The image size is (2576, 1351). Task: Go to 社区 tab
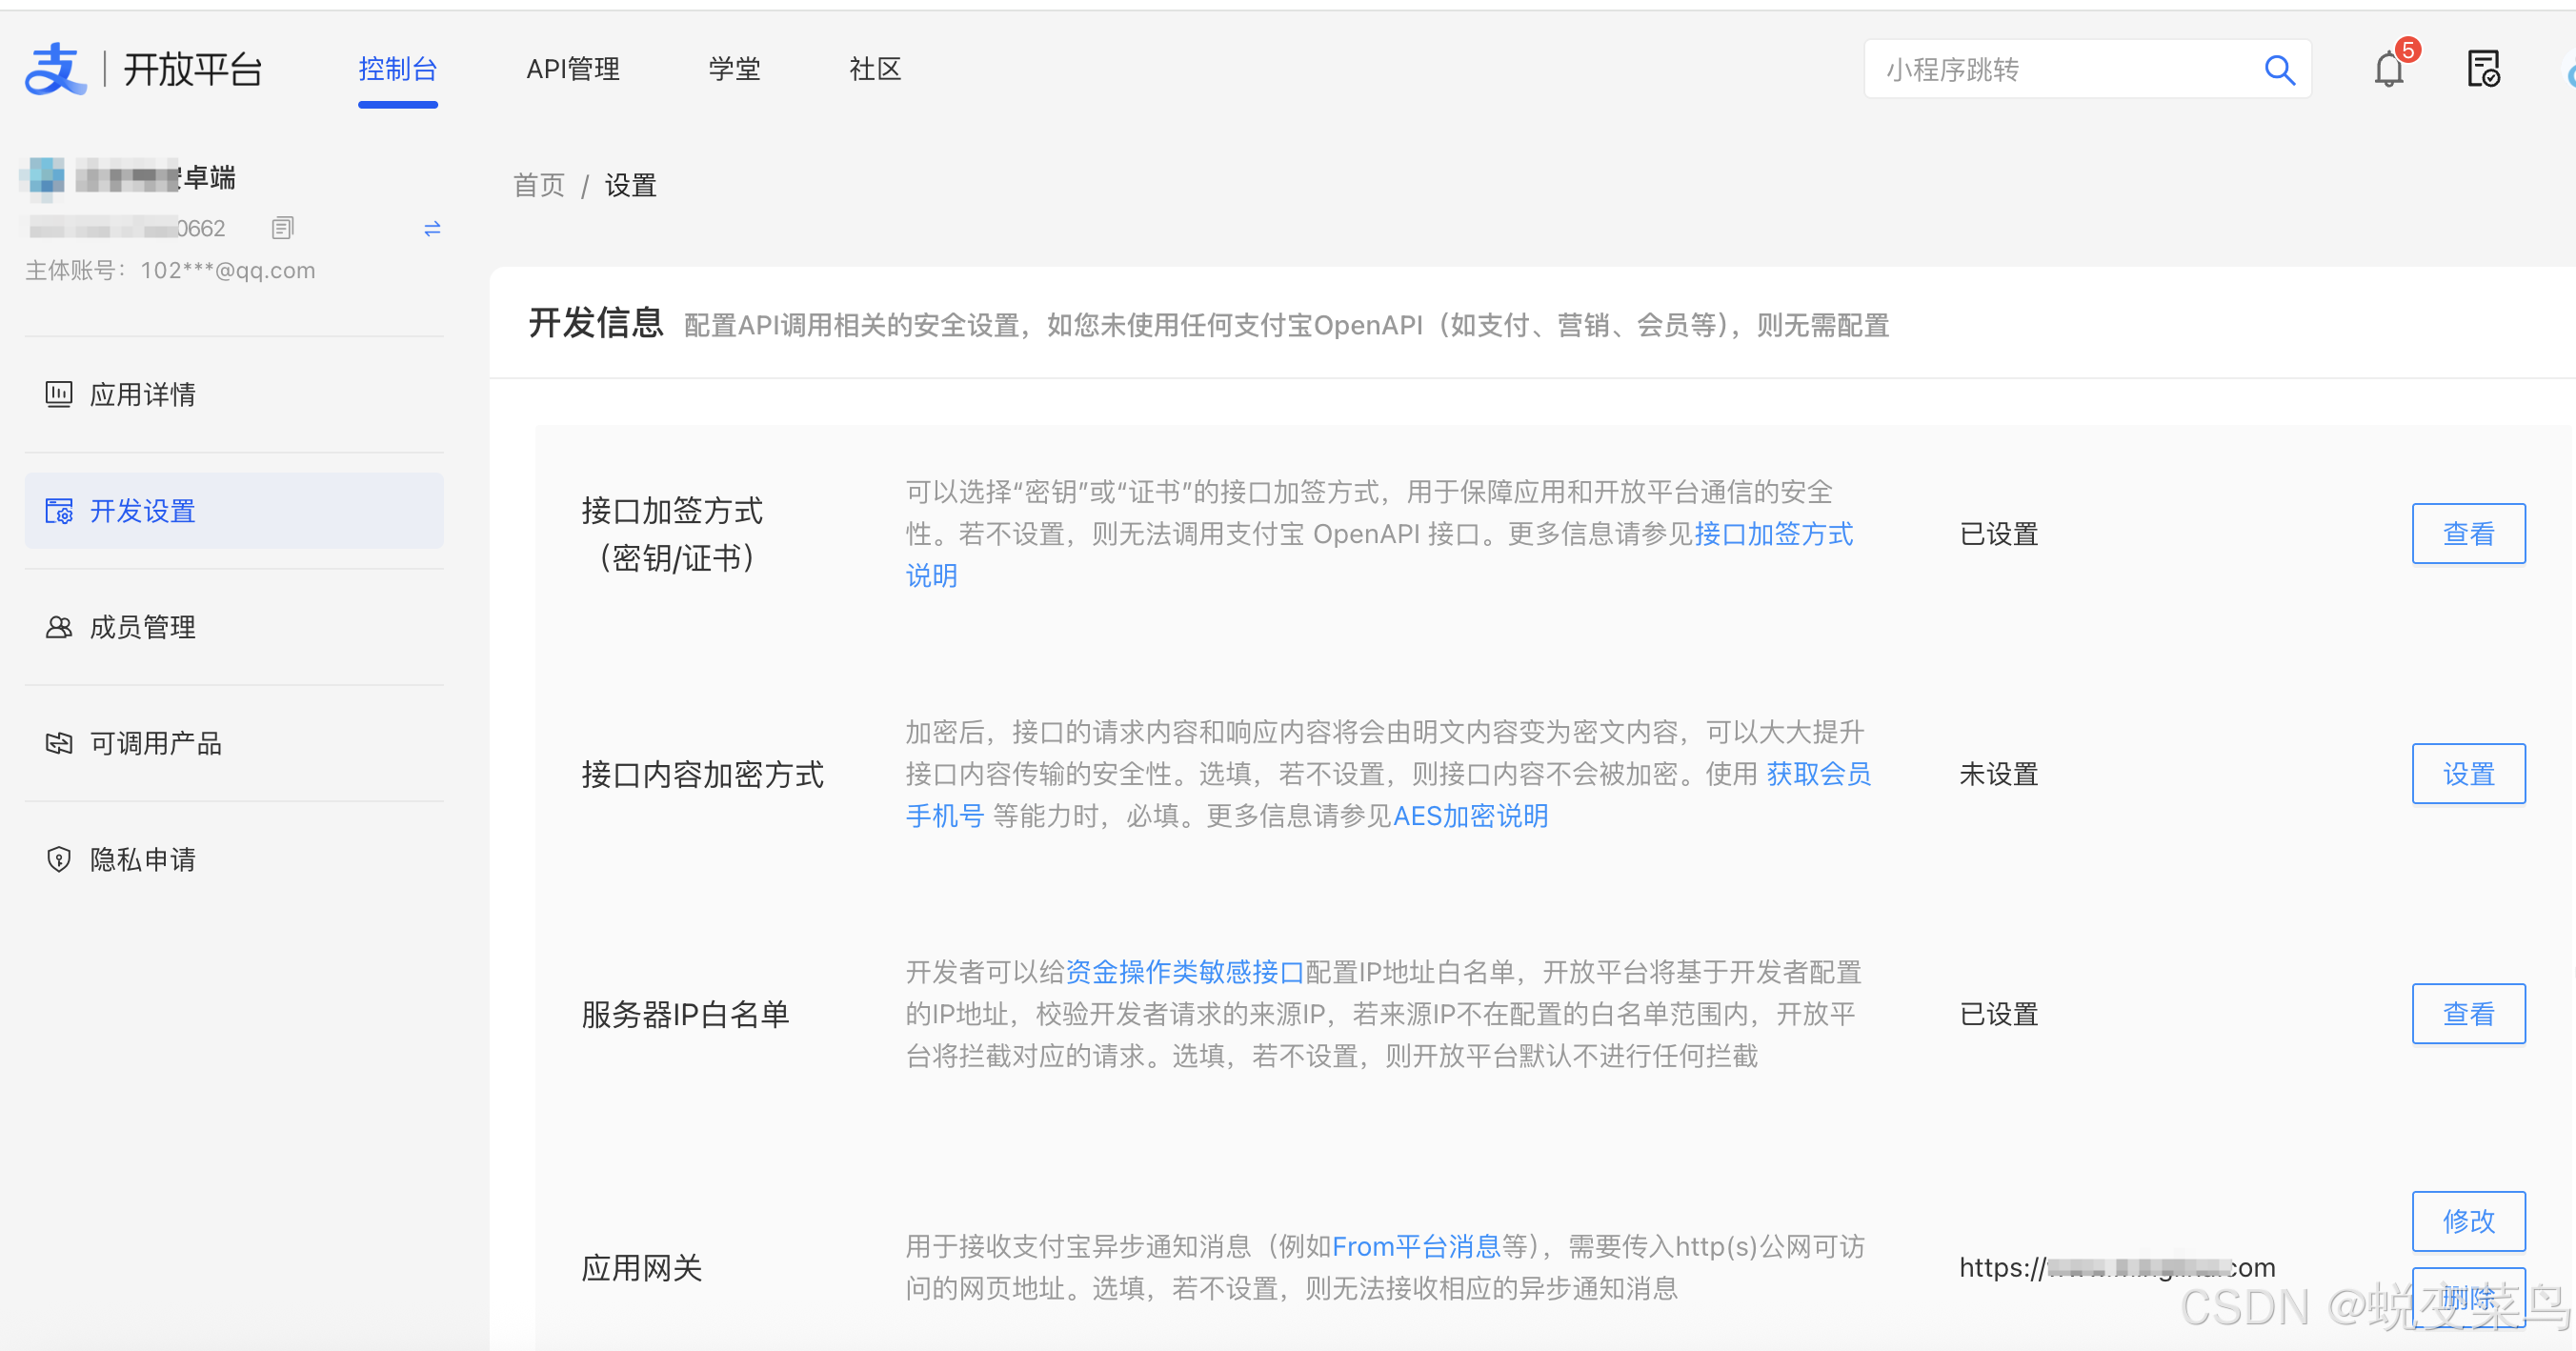[875, 69]
